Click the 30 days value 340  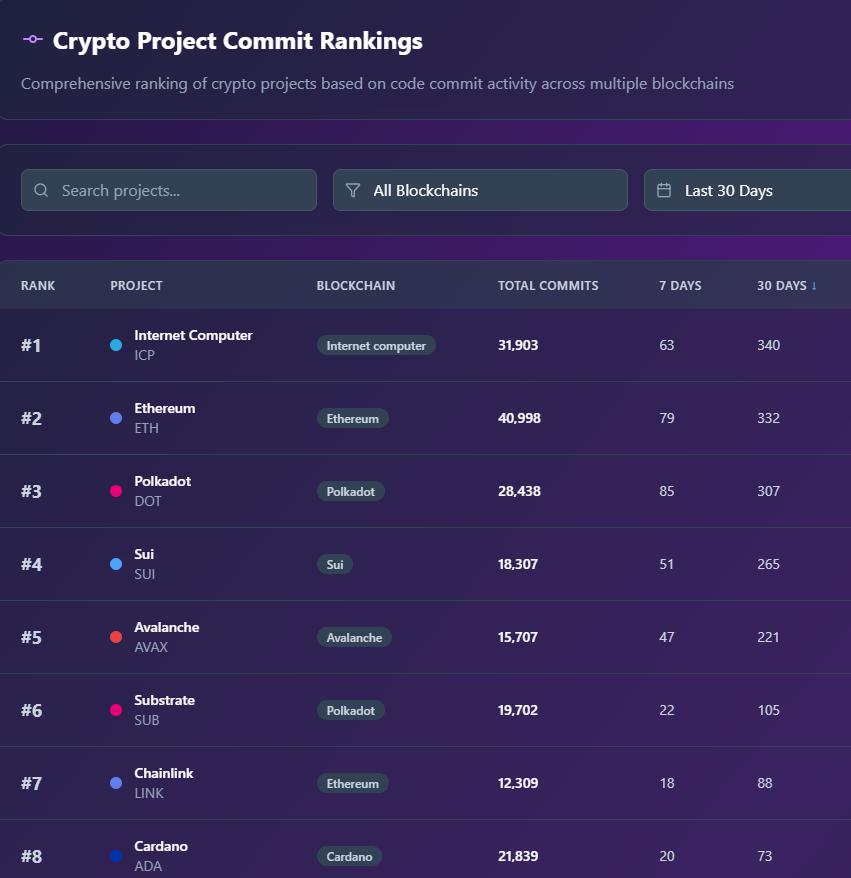768,345
